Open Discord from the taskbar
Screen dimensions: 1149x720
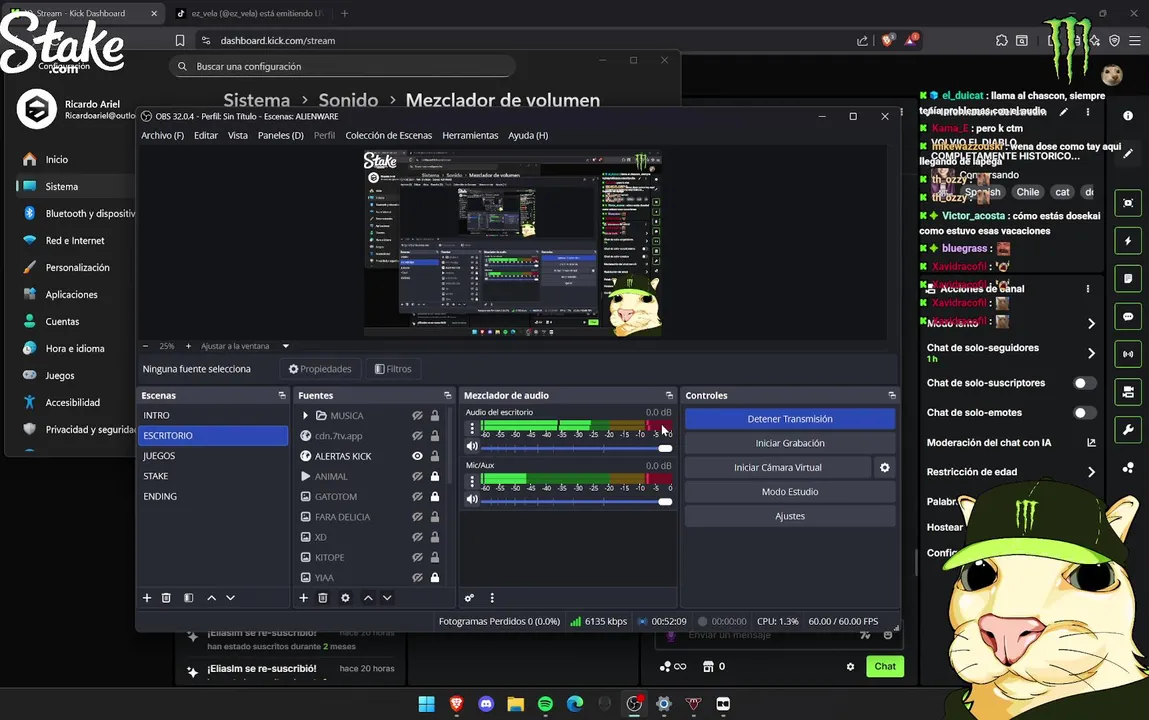pos(486,704)
